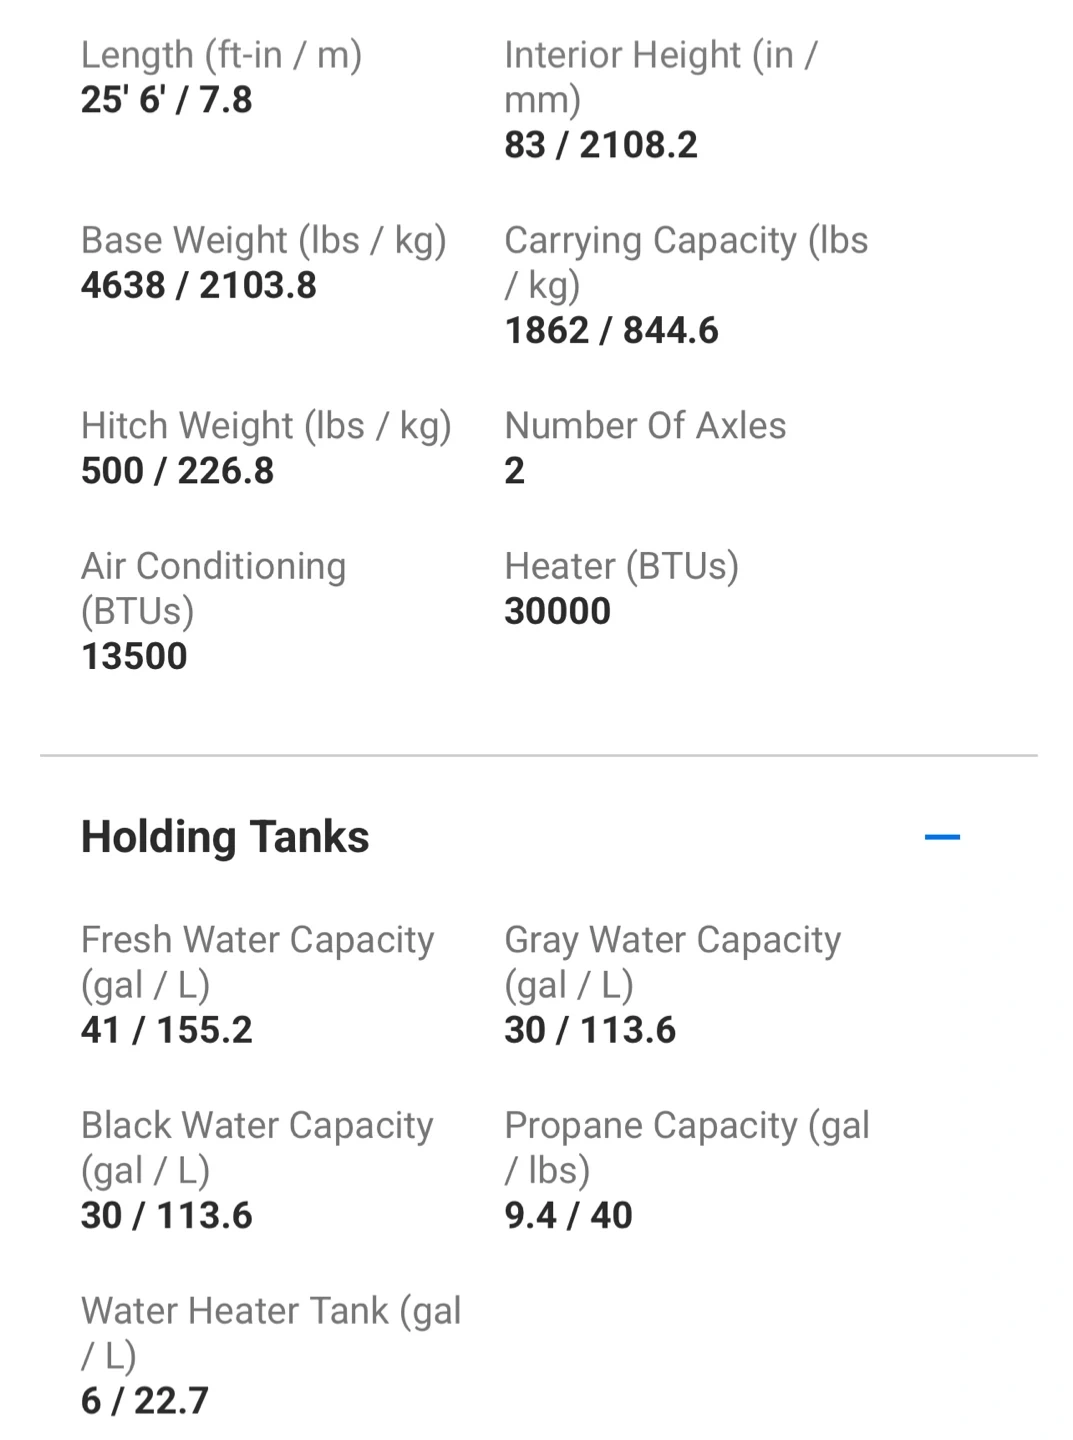
Task: Select the Base Weight value 4638 / 2103.8
Action: (x=198, y=286)
